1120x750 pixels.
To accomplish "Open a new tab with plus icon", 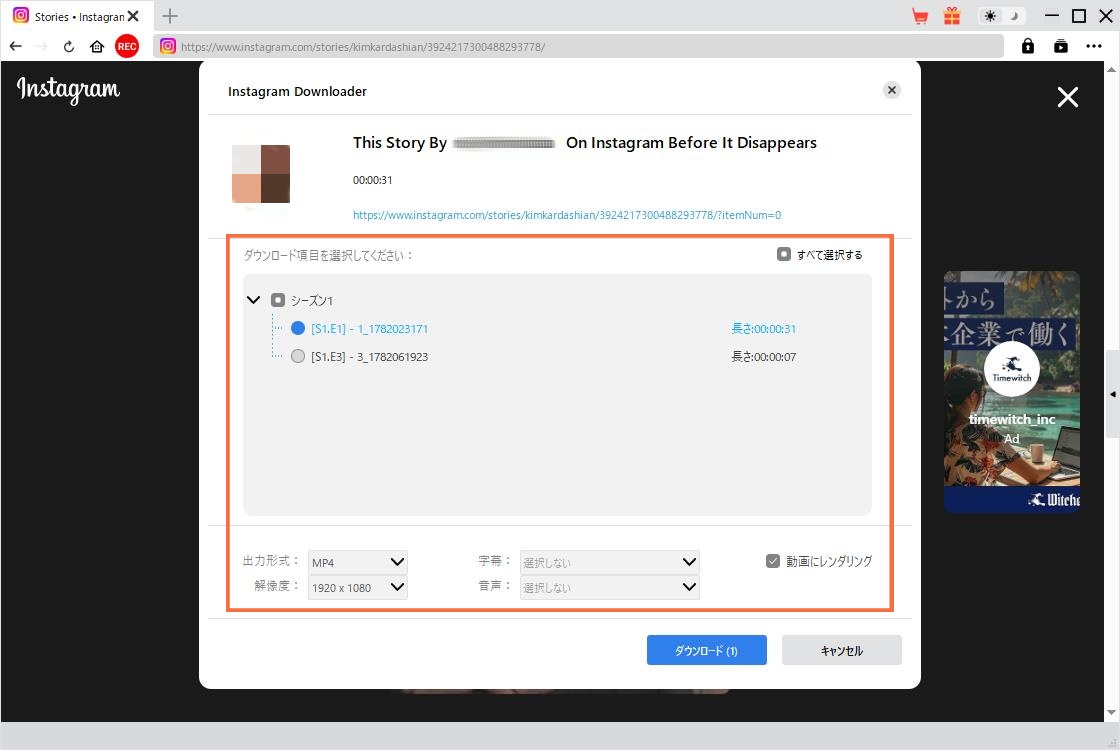I will click(x=170, y=16).
